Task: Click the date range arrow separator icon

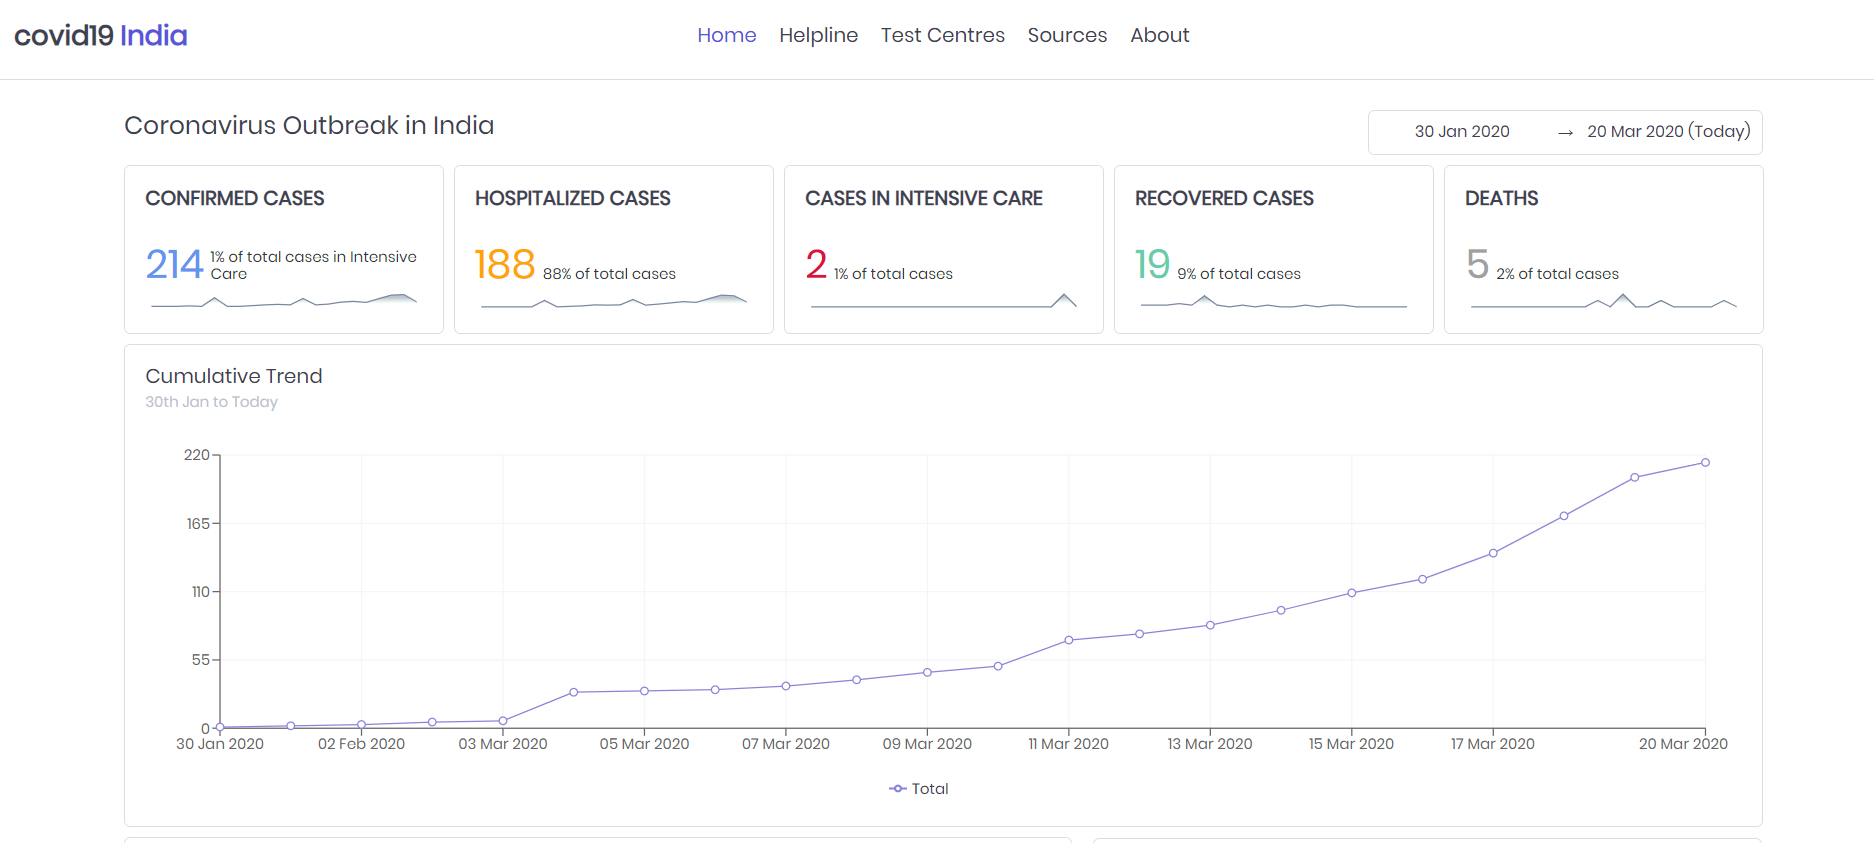Action: 1565,133
